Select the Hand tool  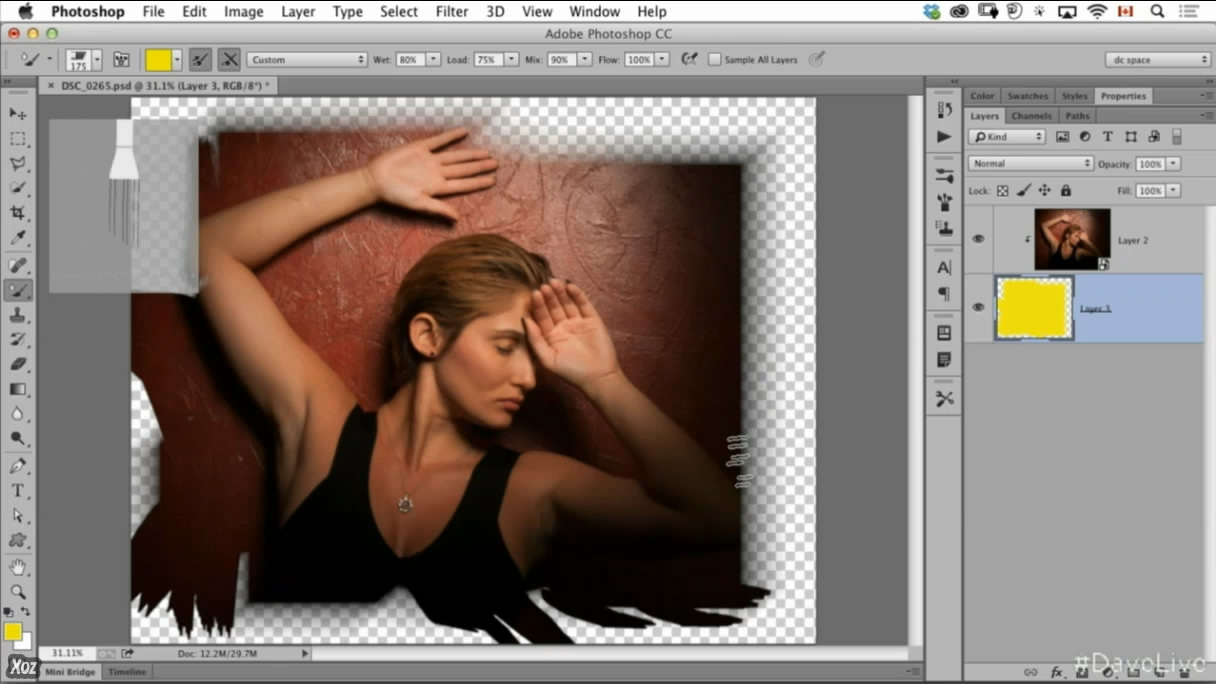pyautogui.click(x=18, y=567)
